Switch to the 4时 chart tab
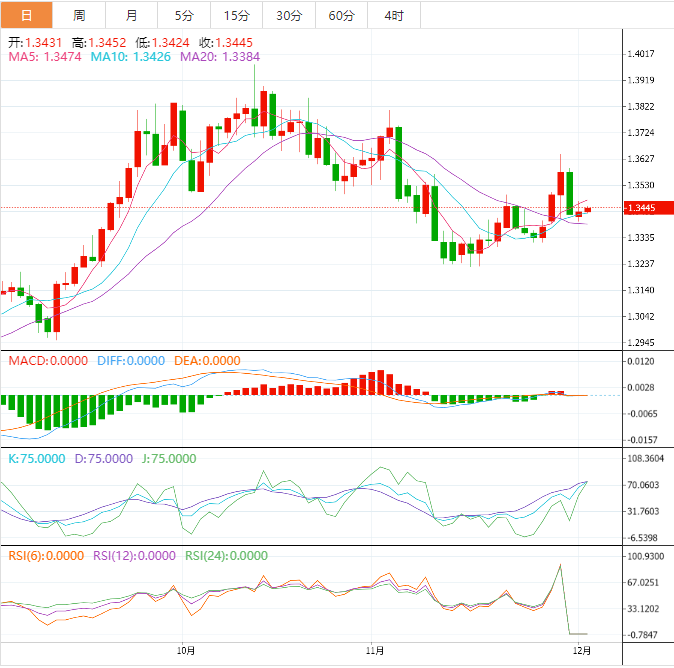Image resolution: width=674 pixels, height=668 pixels. click(x=394, y=15)
